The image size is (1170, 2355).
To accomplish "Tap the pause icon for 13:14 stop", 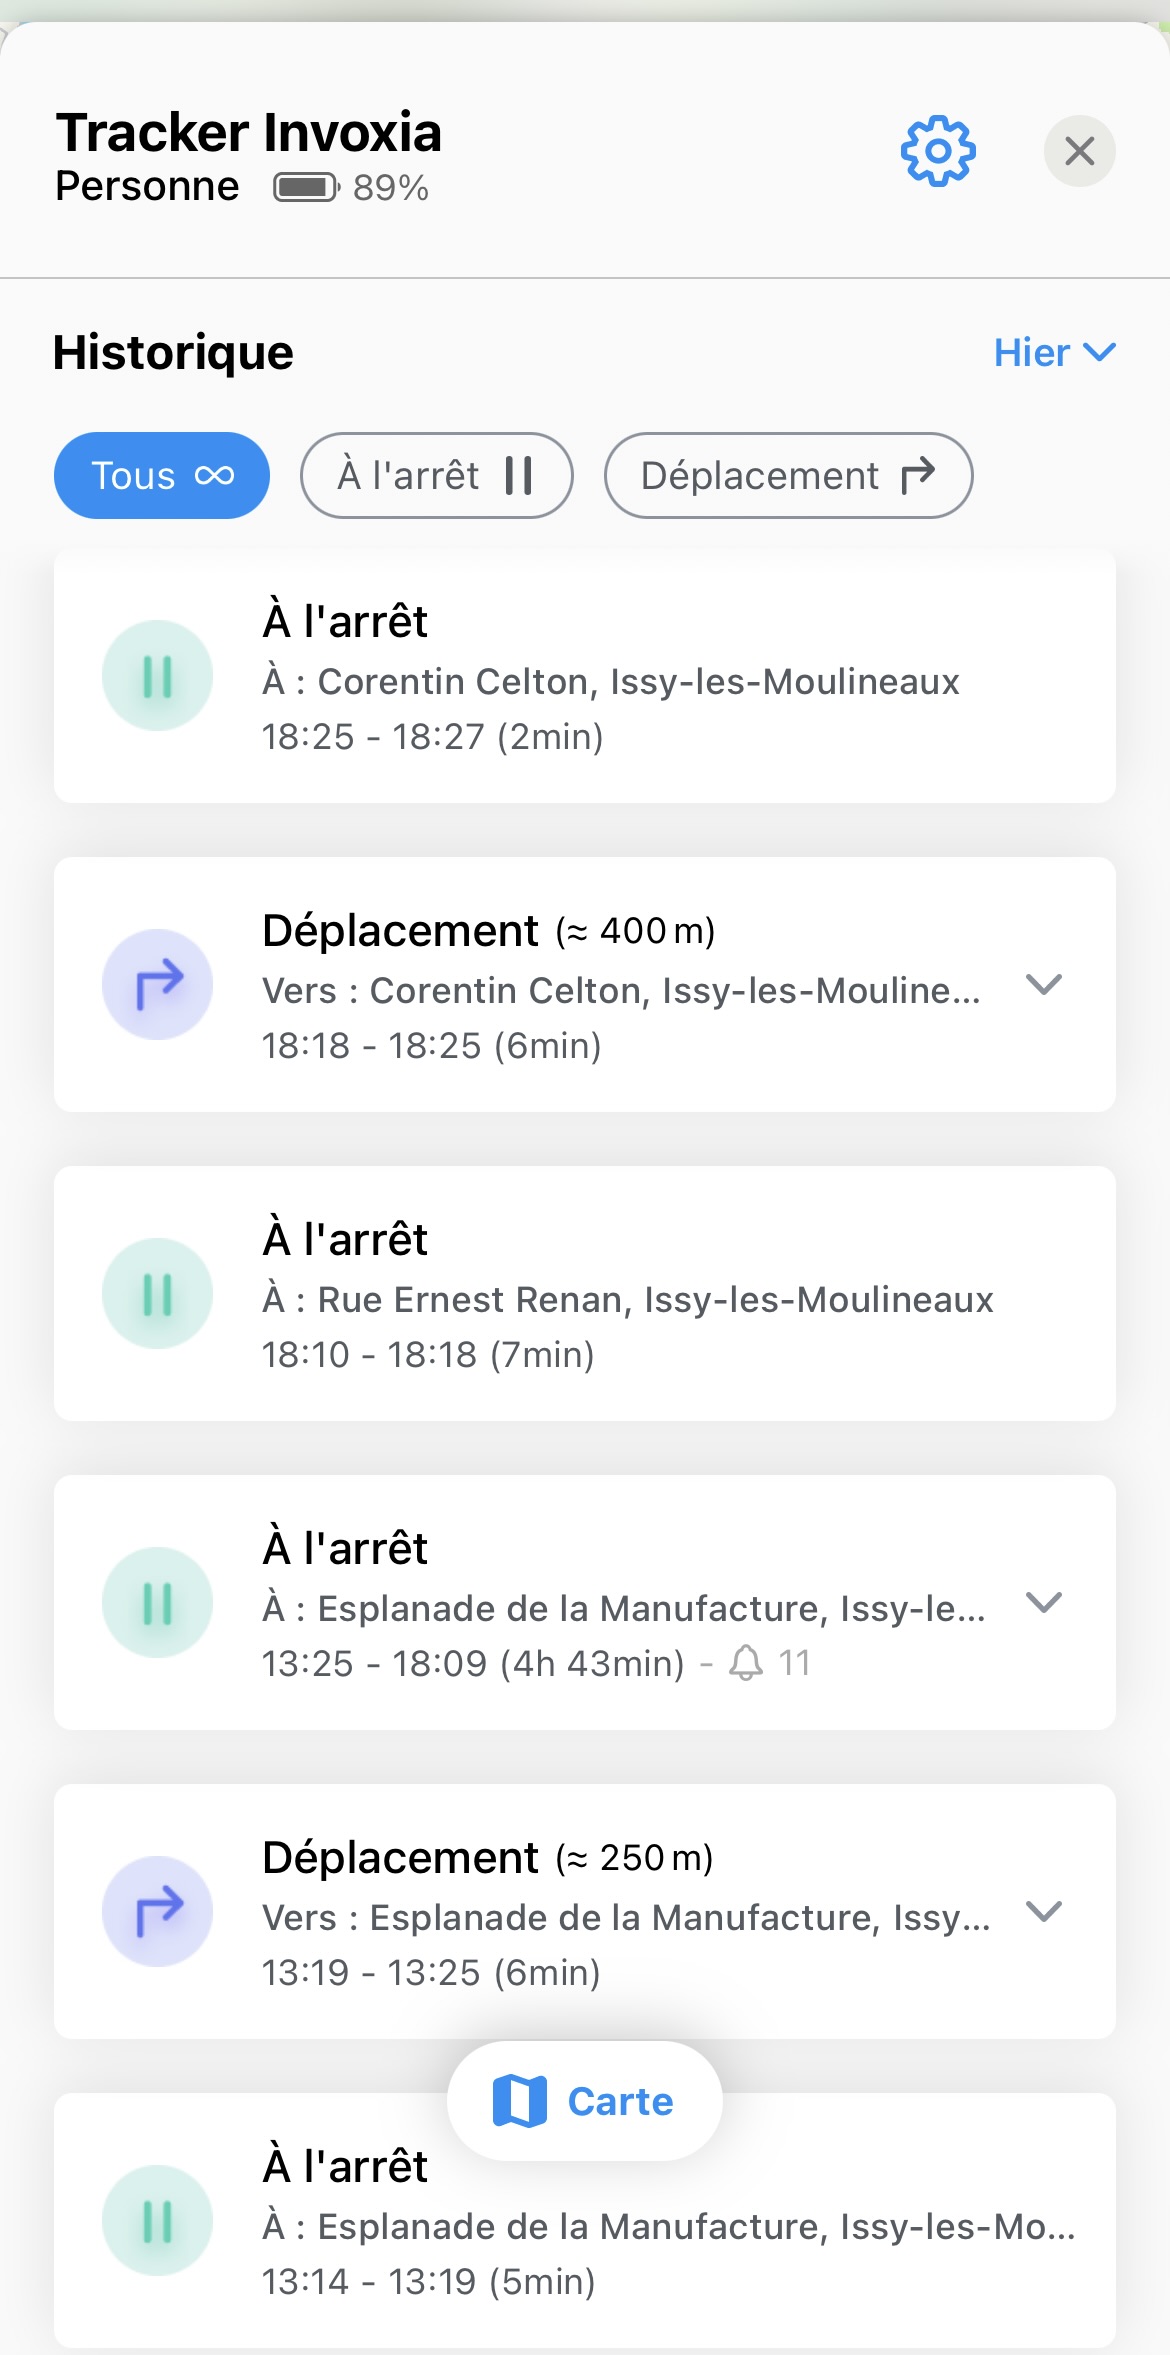I will [158, 2221].
